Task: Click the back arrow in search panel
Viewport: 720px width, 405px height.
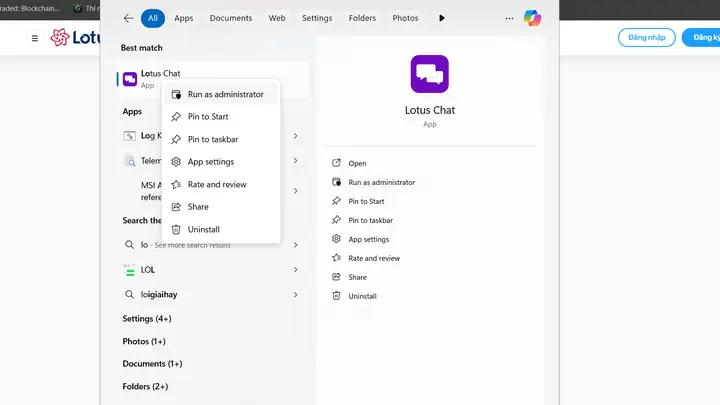Action: 128,18
